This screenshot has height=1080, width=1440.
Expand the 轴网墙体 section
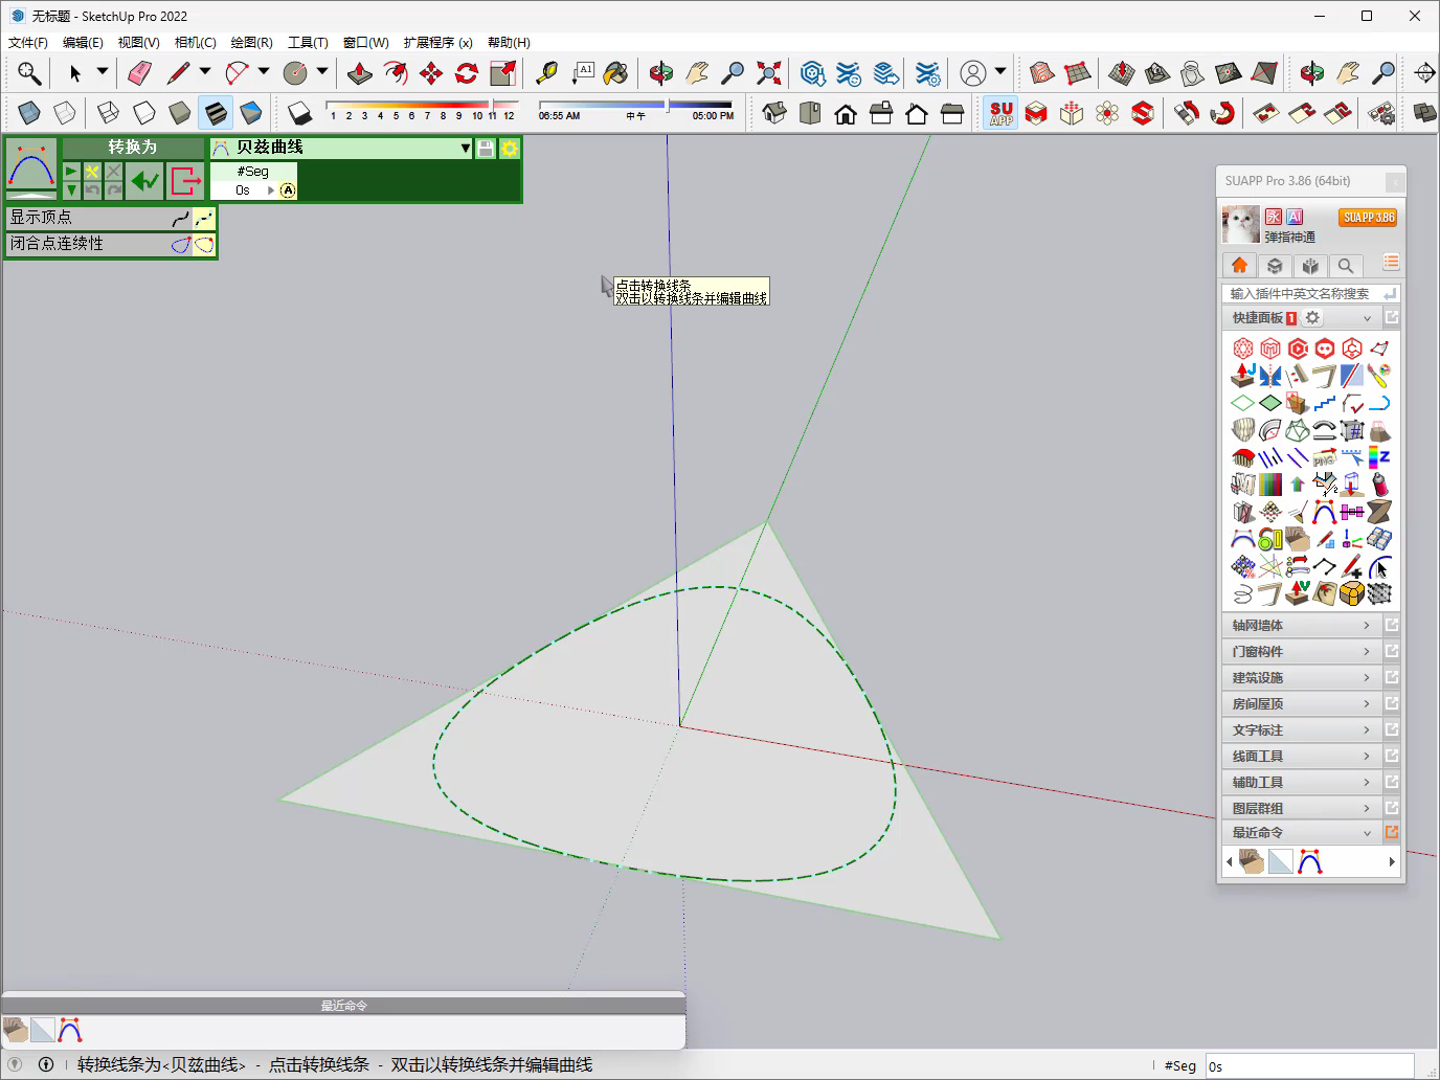(x=1301, y=625)
